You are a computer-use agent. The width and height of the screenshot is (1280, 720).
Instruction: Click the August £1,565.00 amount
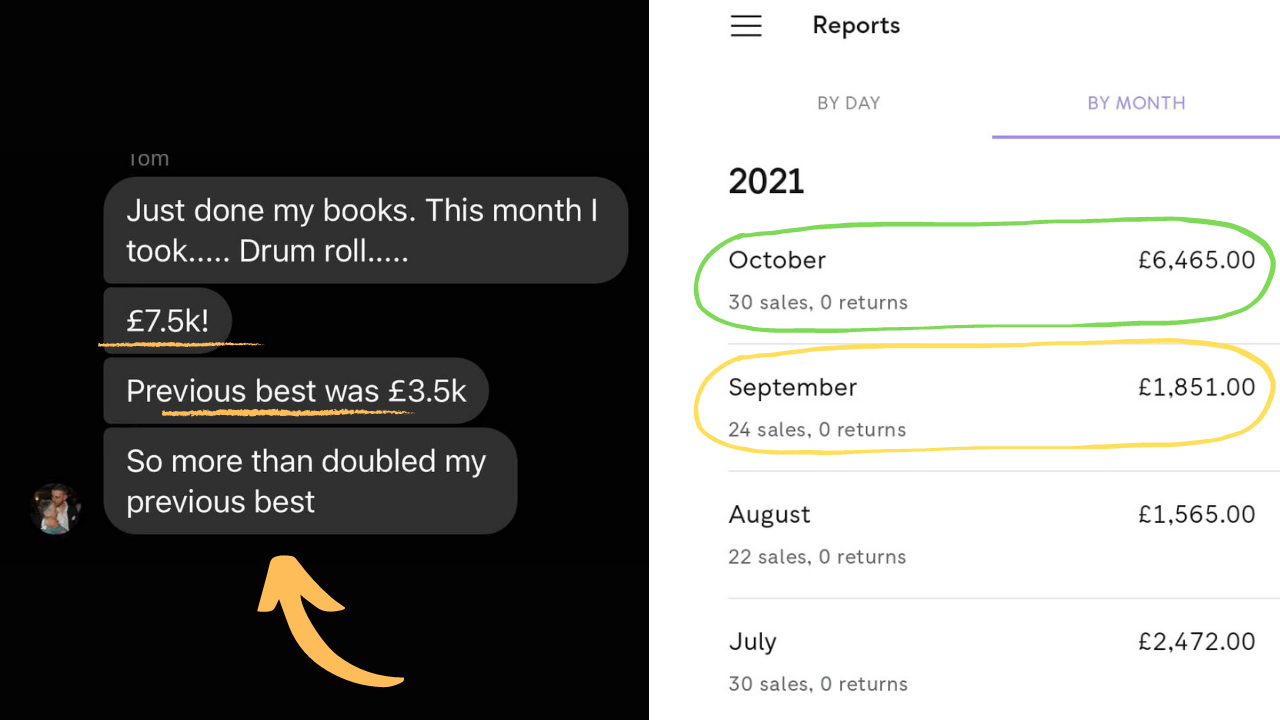tap(1196, 514)
